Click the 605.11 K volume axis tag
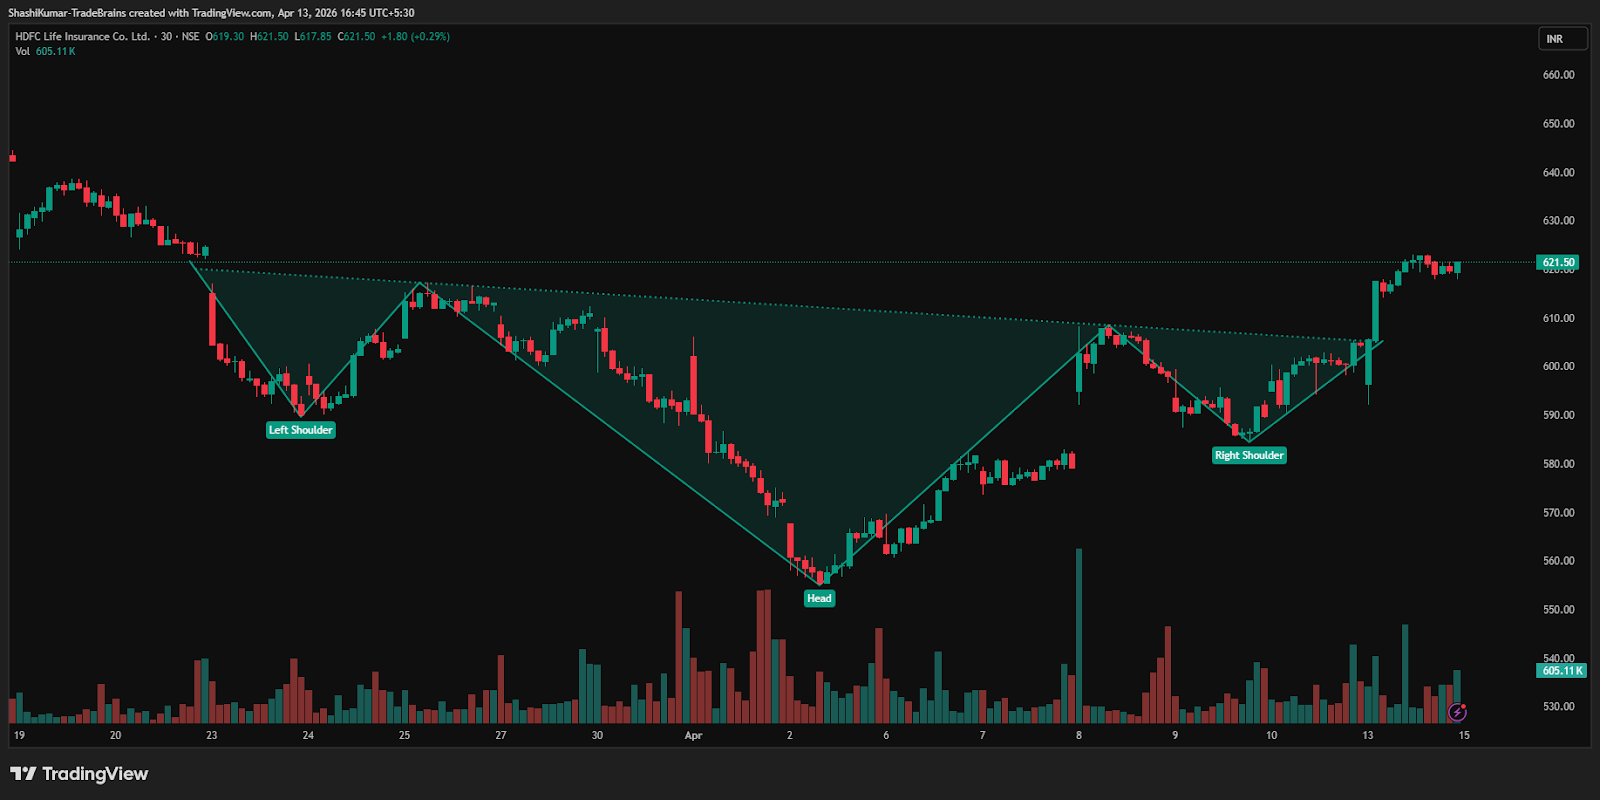Viewport: 1600px width, 800px height. tap(1561, 670)
